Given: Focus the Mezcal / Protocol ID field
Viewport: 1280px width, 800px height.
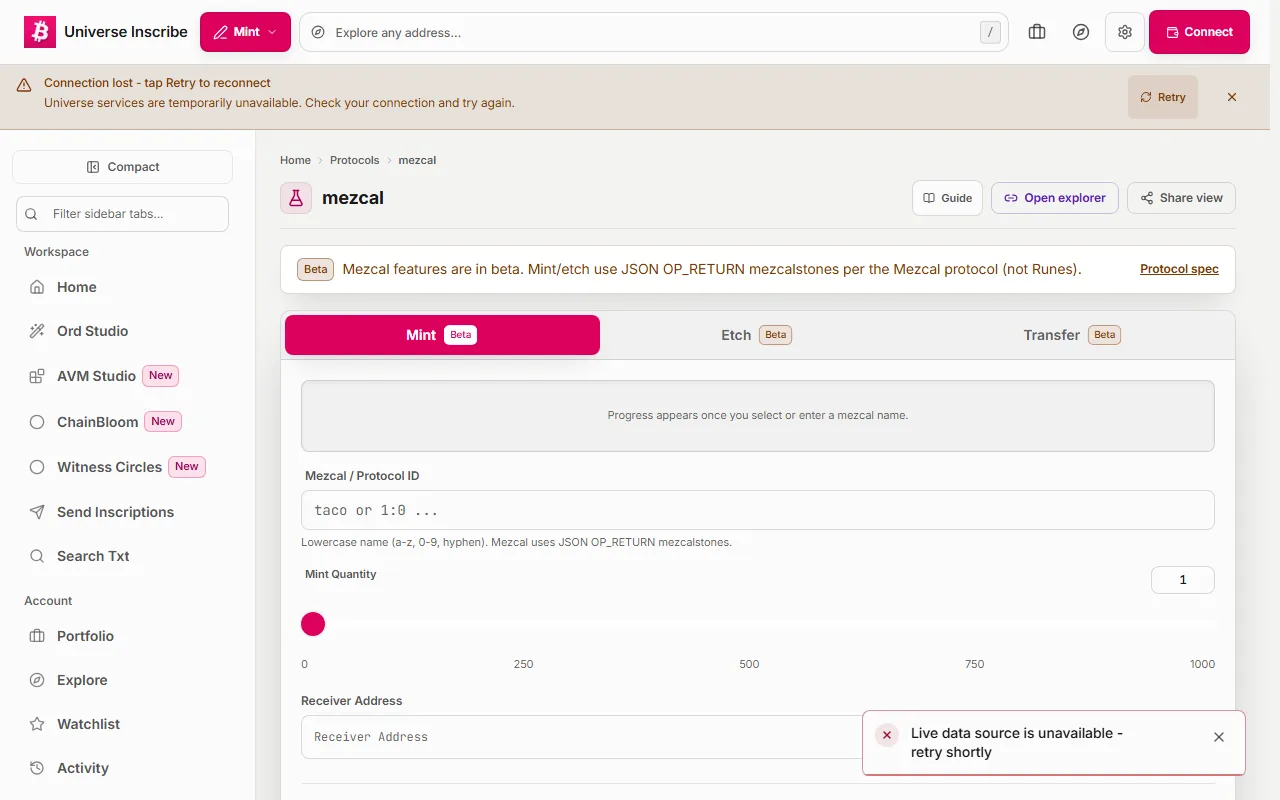Looking at the screenshot, I should click(758, 510).
